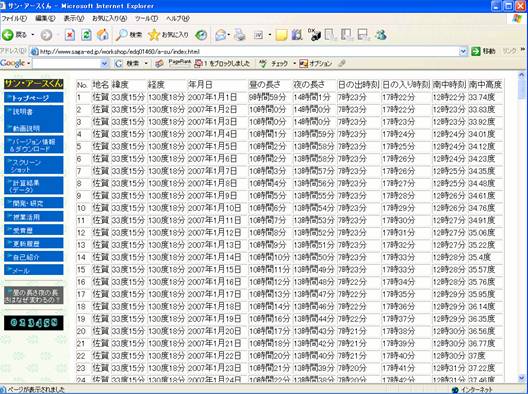The width and height of the screenshot is (528, 394).
Task: Open the 計算結果(データ) sidebar link
Action: [x=34, y=186]
